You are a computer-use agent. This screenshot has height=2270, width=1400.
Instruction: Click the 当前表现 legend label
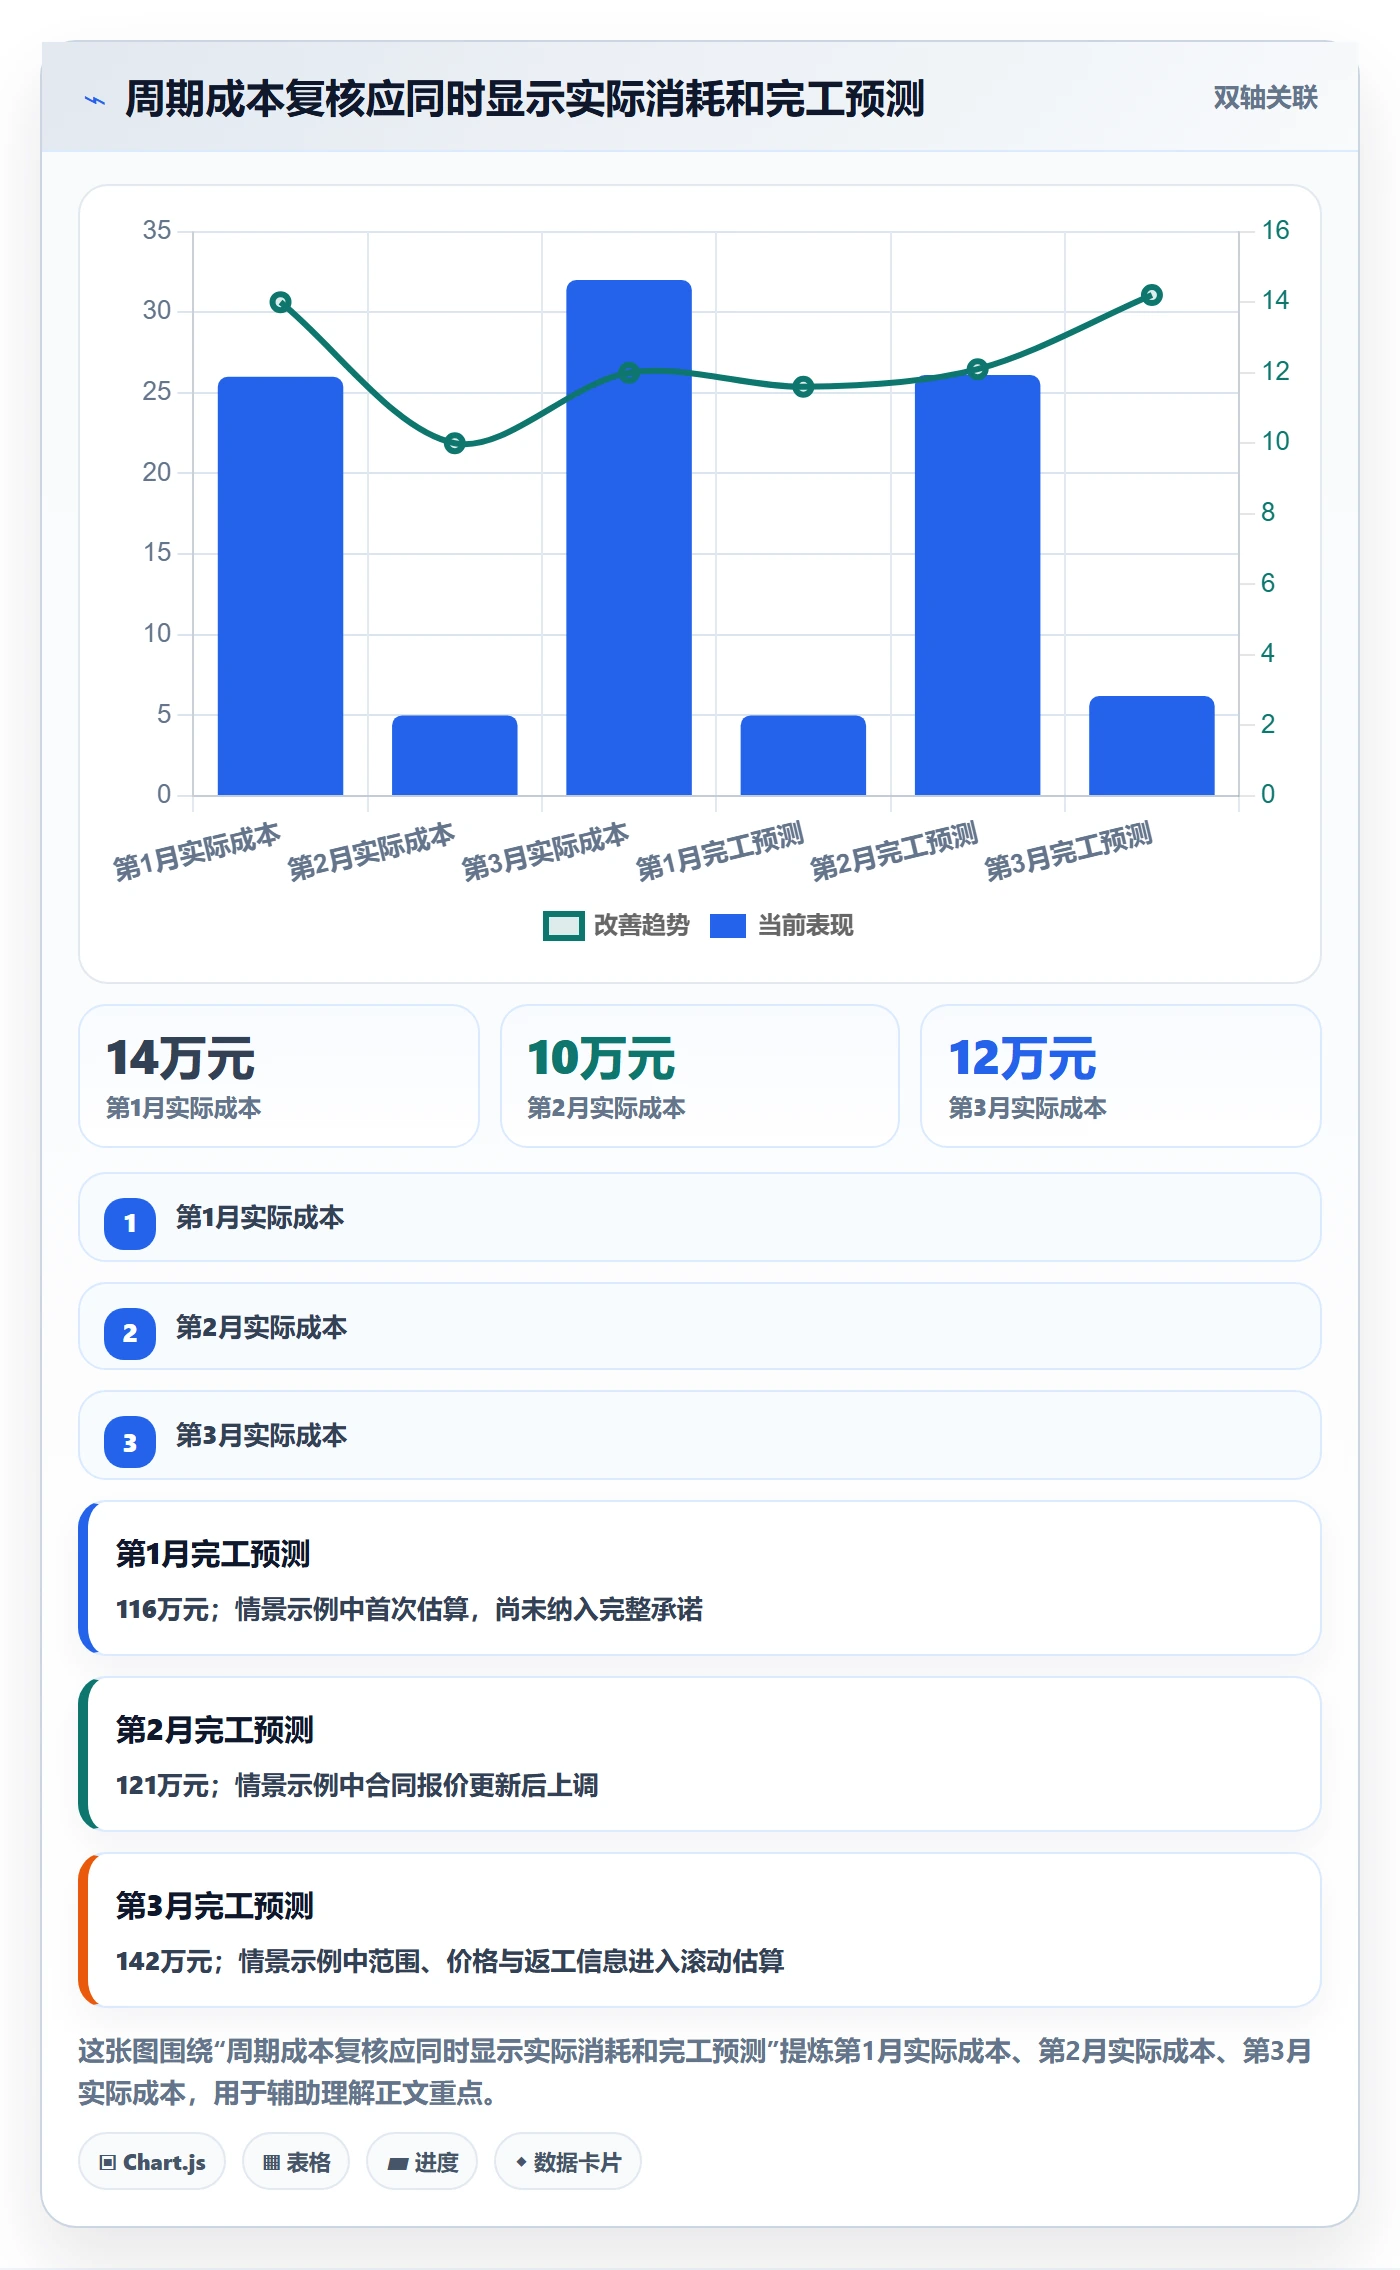[805, 926]
